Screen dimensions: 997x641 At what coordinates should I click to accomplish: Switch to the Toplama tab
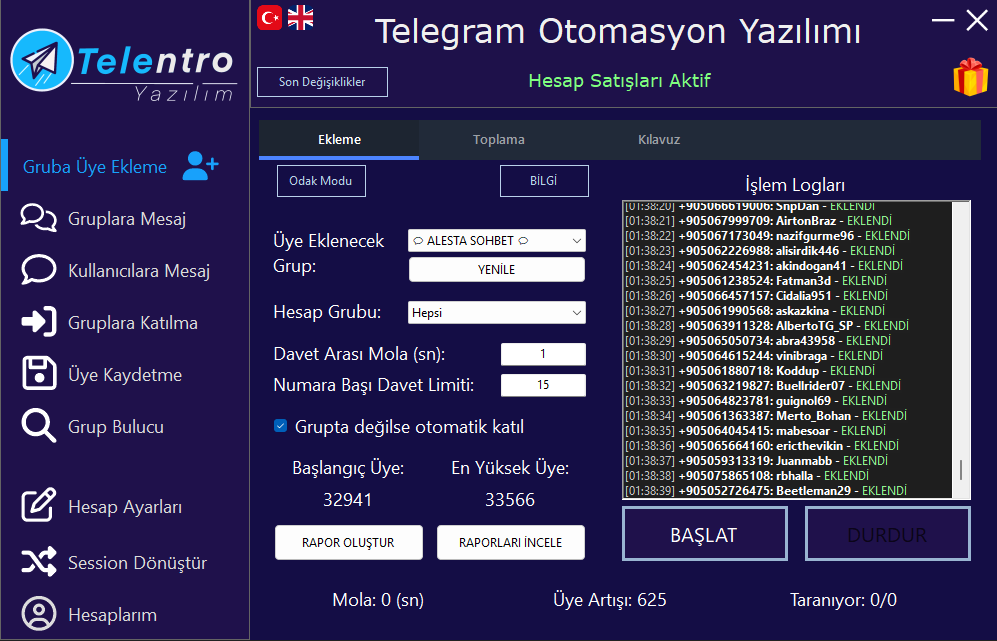click(x=499, y=140)
